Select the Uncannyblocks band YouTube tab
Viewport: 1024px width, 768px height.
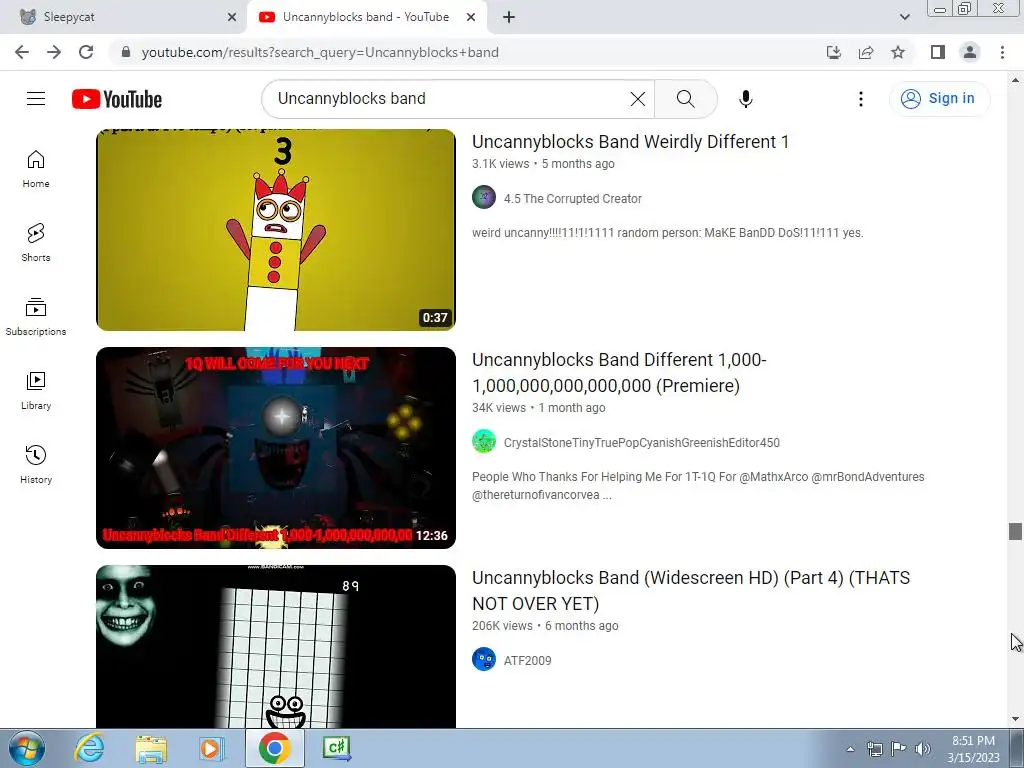pos(366,17)
